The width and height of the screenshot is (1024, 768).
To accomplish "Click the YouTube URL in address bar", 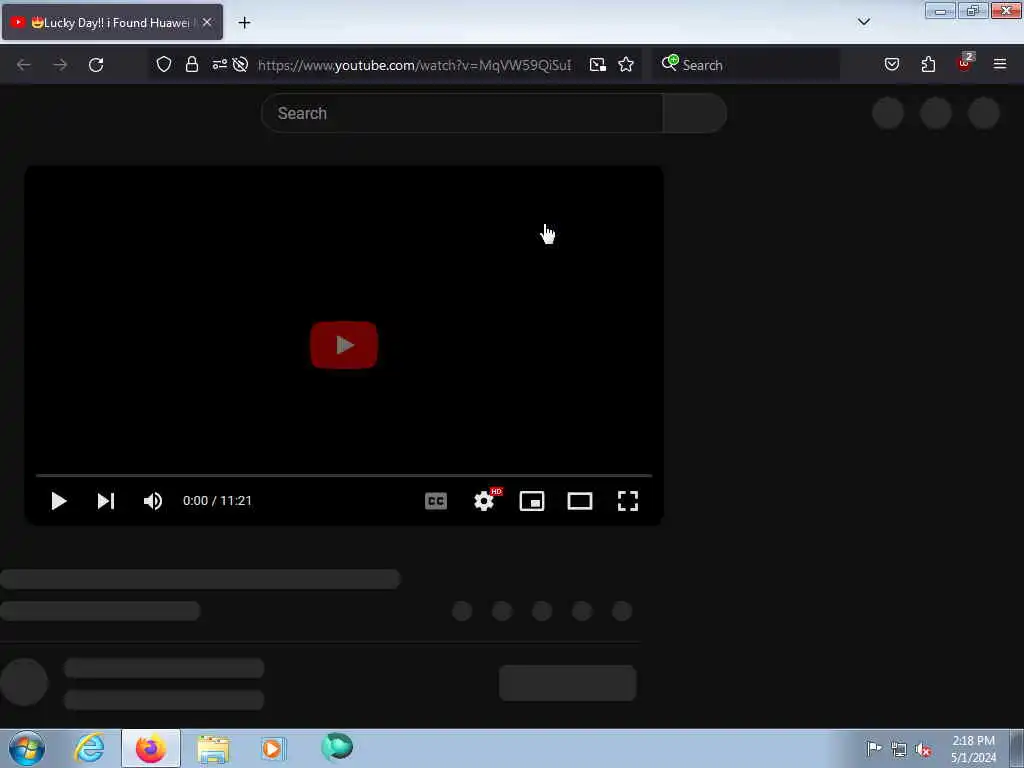I will (x=415, y=65).
